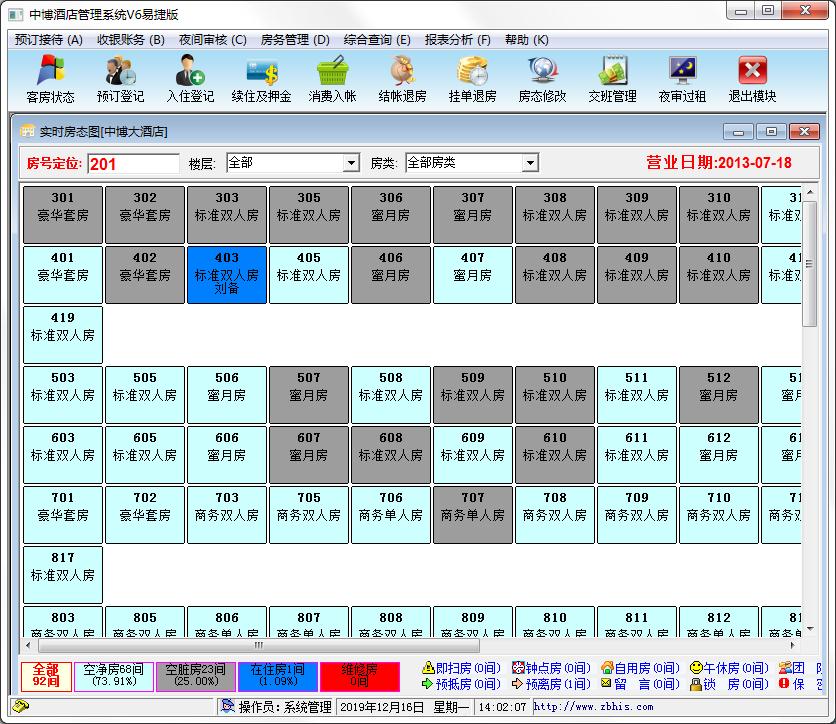Select room 301 豪华套房
Screen dimensions: 836x724
coord(63,214)
